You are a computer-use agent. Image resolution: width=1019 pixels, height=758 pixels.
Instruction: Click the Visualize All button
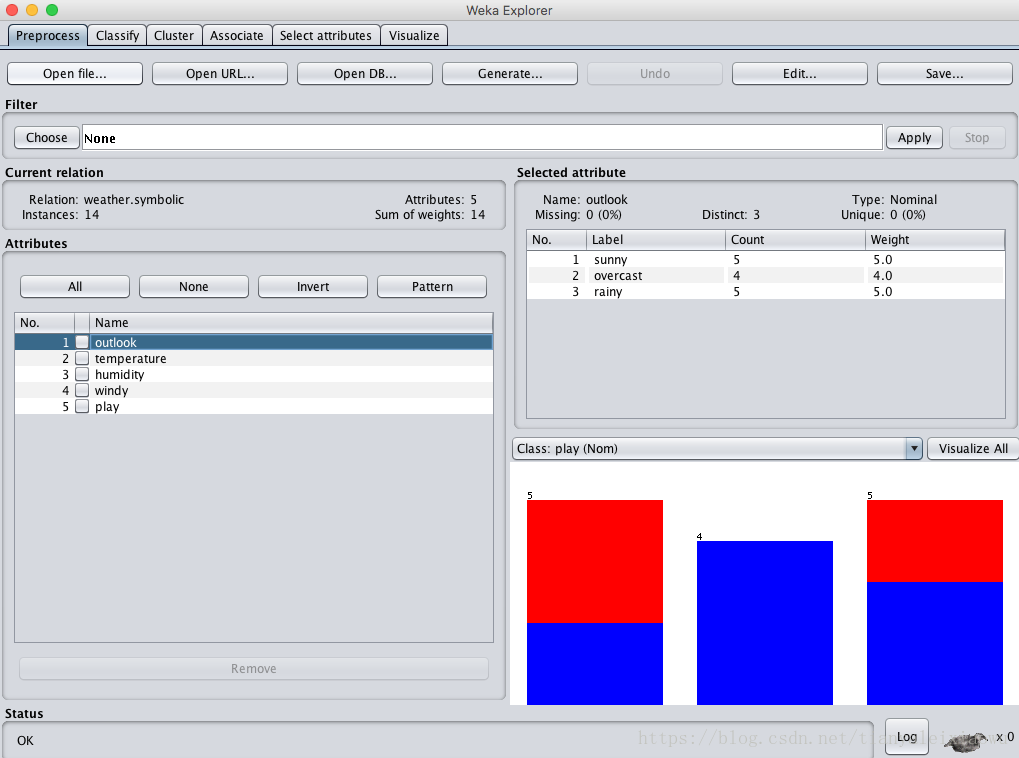pos(973,449)
